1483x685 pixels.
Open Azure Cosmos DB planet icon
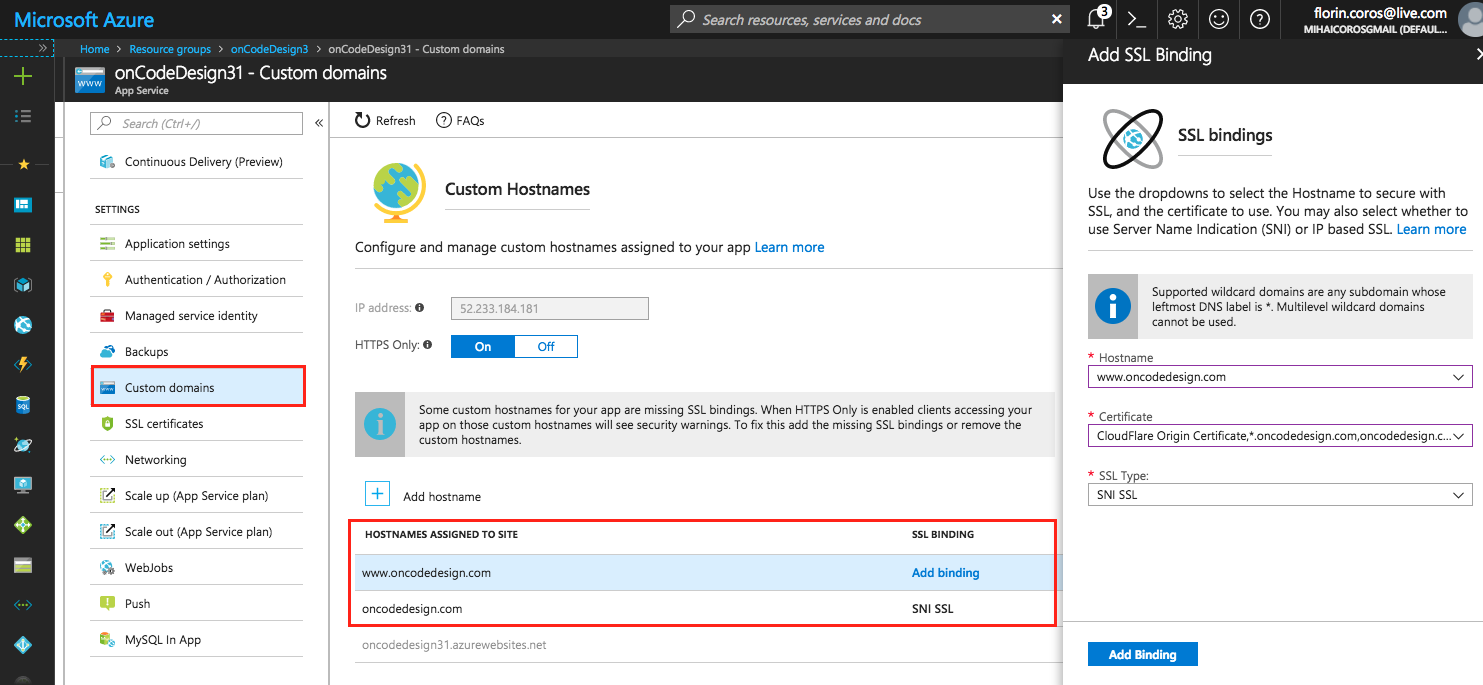(x=22, y=445)
